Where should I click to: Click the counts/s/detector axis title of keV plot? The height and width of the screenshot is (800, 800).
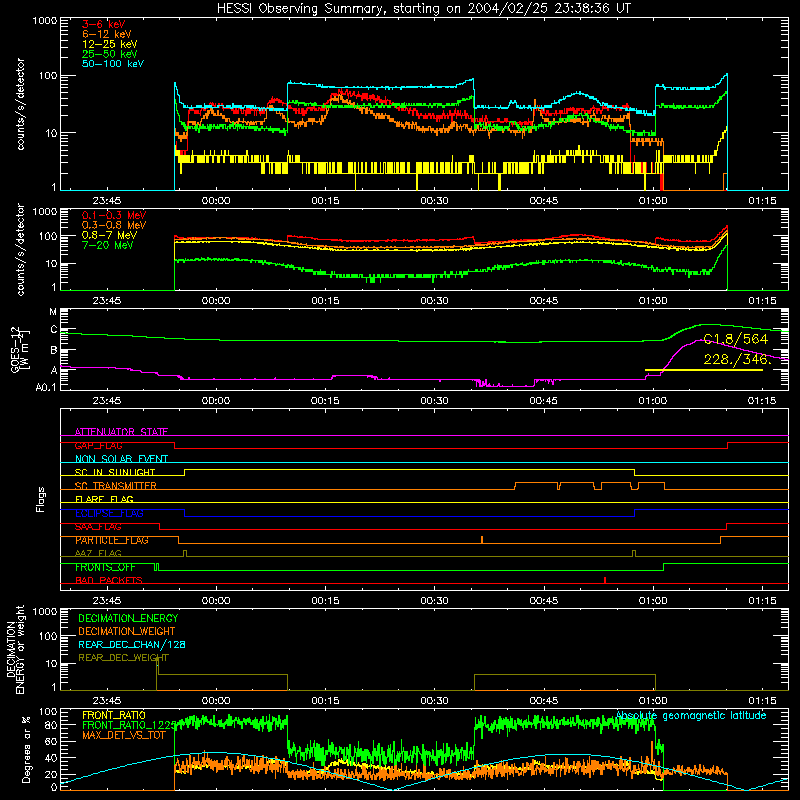(20, 104)
